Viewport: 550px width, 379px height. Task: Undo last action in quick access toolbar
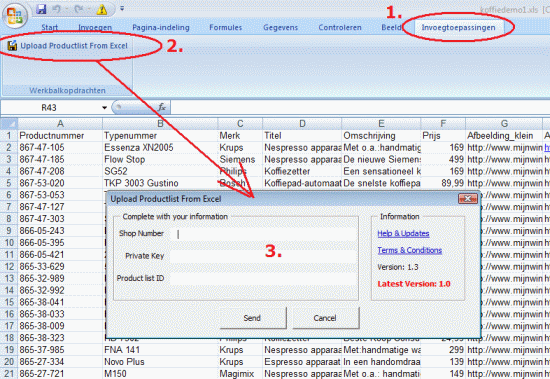pos(57,9)
